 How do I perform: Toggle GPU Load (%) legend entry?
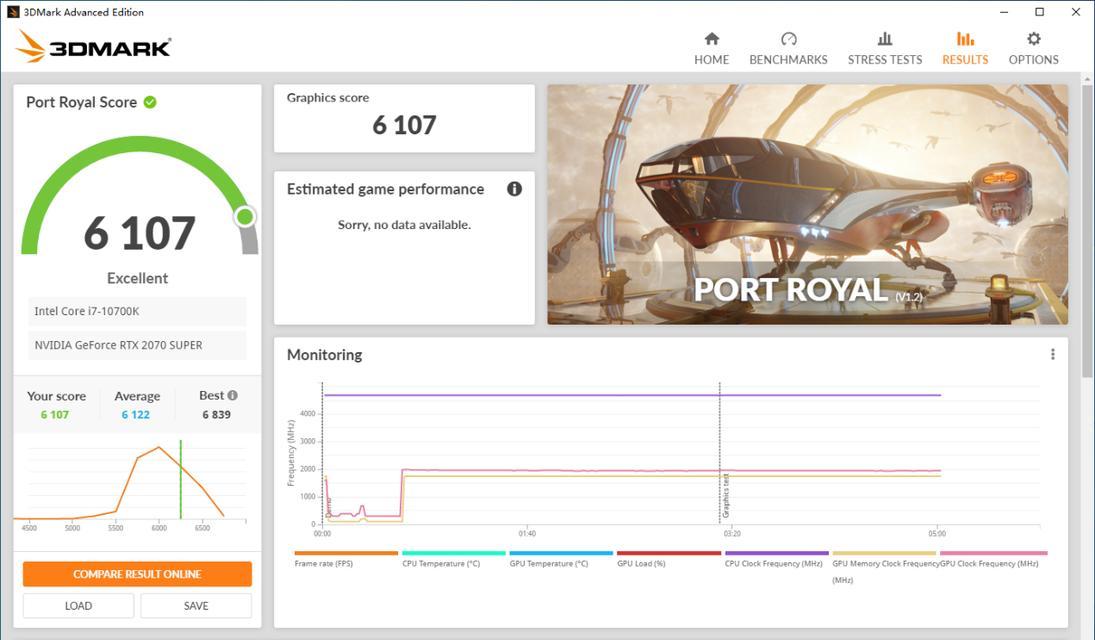click(641, 563)
